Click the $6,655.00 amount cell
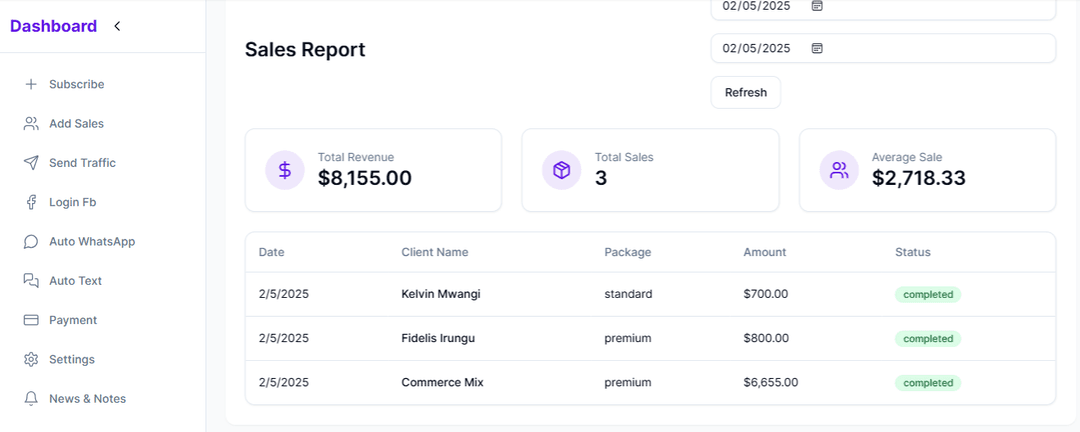The height and width of the screenshot is (432, 1080). (x=771, y=382)
